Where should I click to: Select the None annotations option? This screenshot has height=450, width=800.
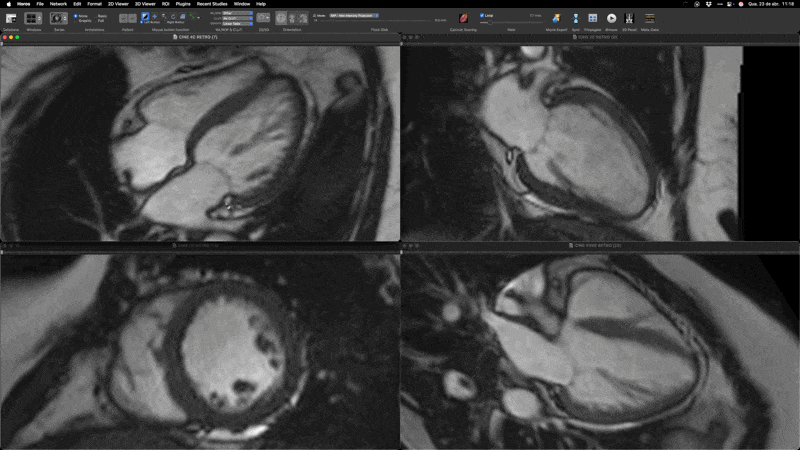point(82,16)
